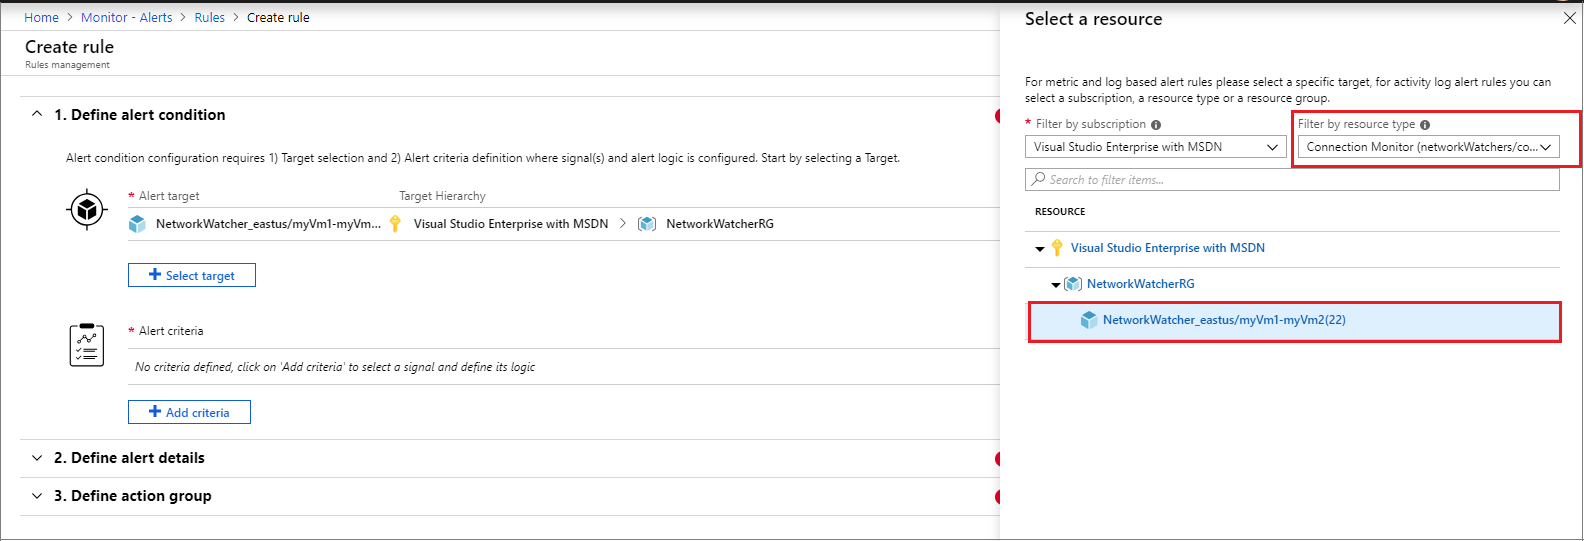Click the info icon next to Filter by subscription
This screenshot has width=1584, height=541.
click(x=1156, y=125)
